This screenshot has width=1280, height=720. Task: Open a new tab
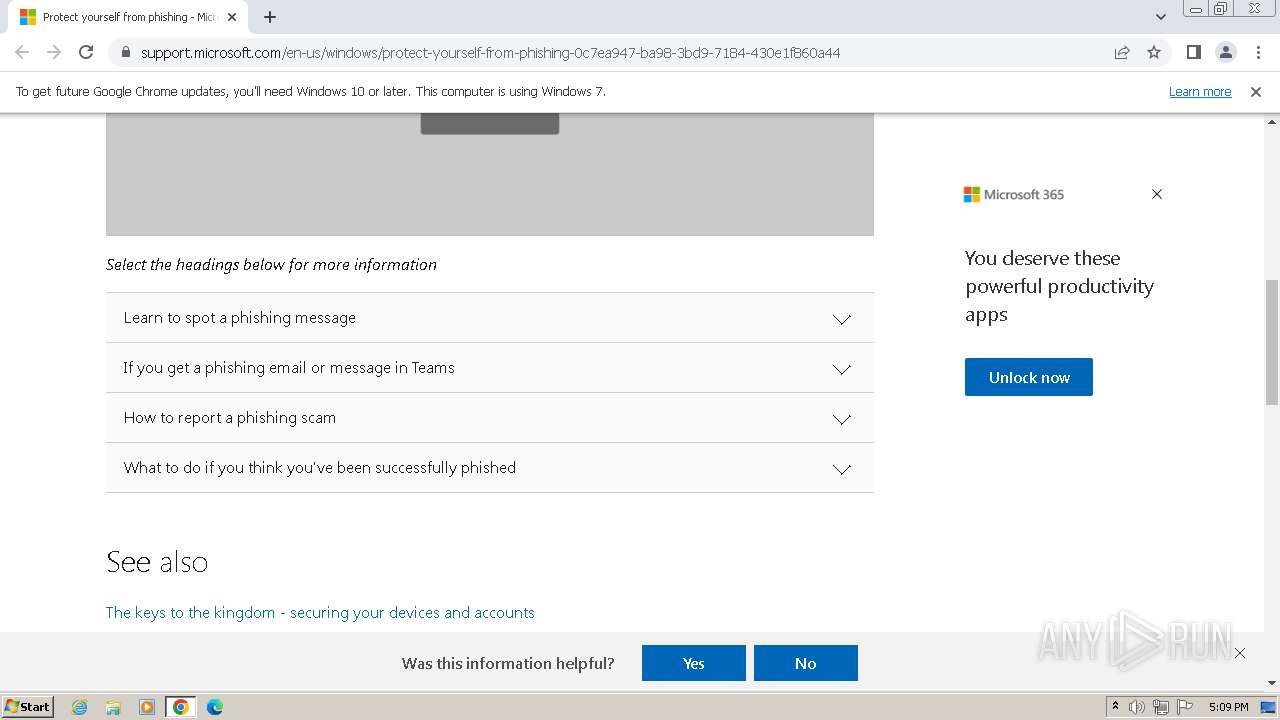(x=270, y=17)
